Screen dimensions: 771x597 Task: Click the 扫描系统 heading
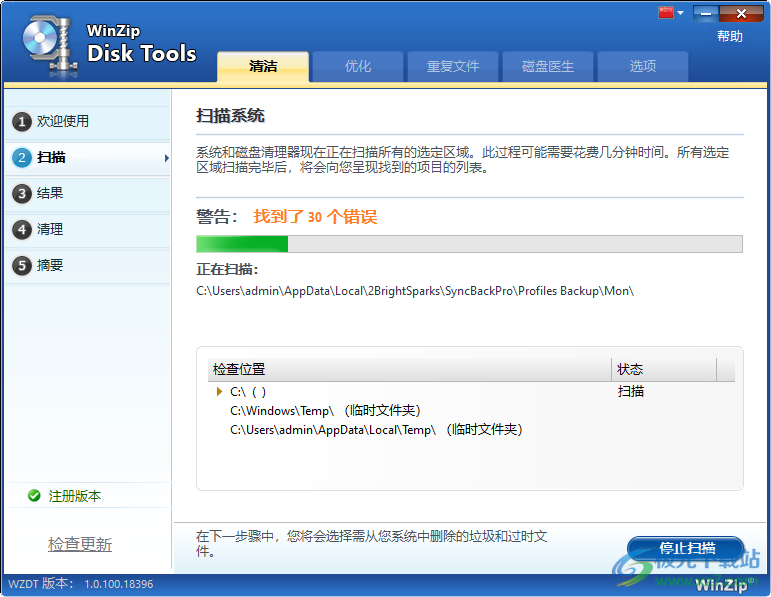tap(230, 116)
